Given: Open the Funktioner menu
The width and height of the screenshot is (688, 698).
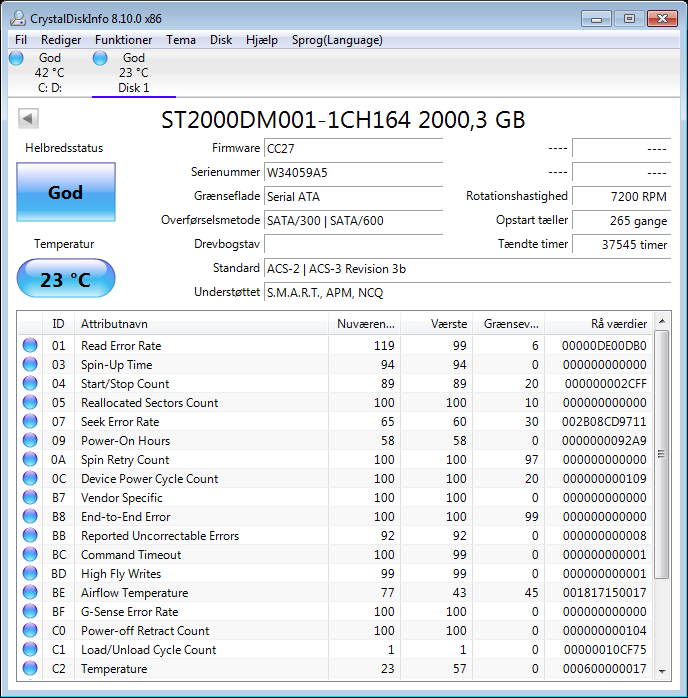Looking at the screenshot, I should click(x=123, y=40).
